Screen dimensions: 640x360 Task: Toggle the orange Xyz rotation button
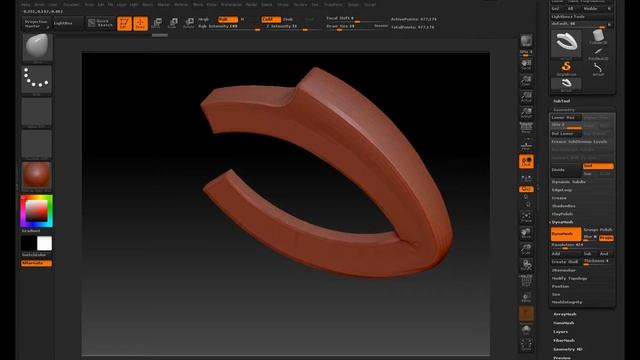(x=526, y=189)
